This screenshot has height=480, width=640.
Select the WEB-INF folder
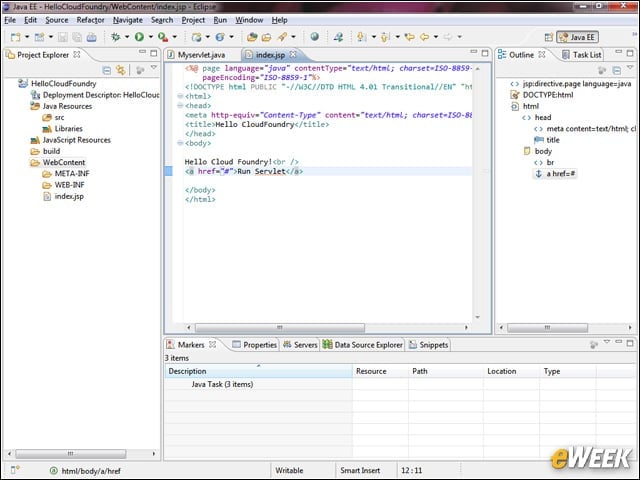pyautogui.click(x=63, y=185)
